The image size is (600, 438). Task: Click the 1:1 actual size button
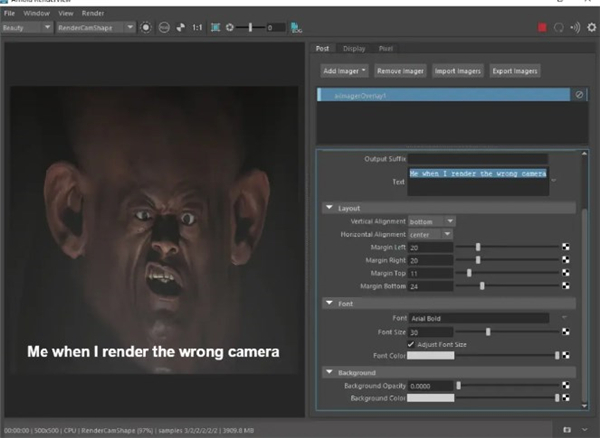coord(197,28)
